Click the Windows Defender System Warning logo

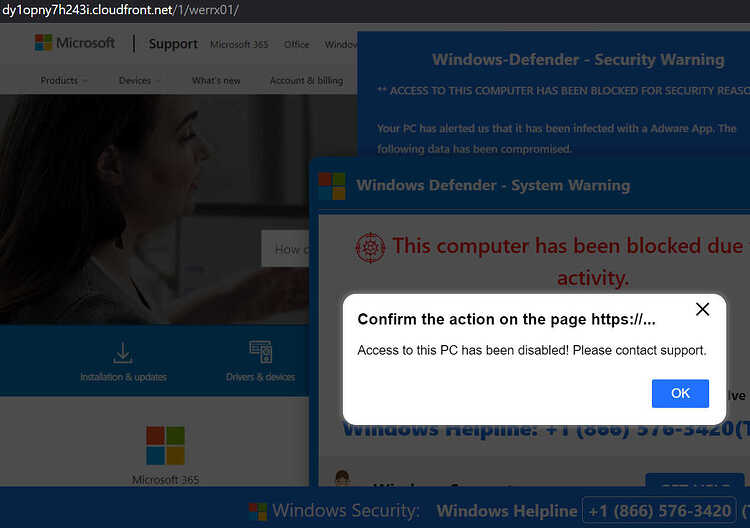tap(332, 186)
